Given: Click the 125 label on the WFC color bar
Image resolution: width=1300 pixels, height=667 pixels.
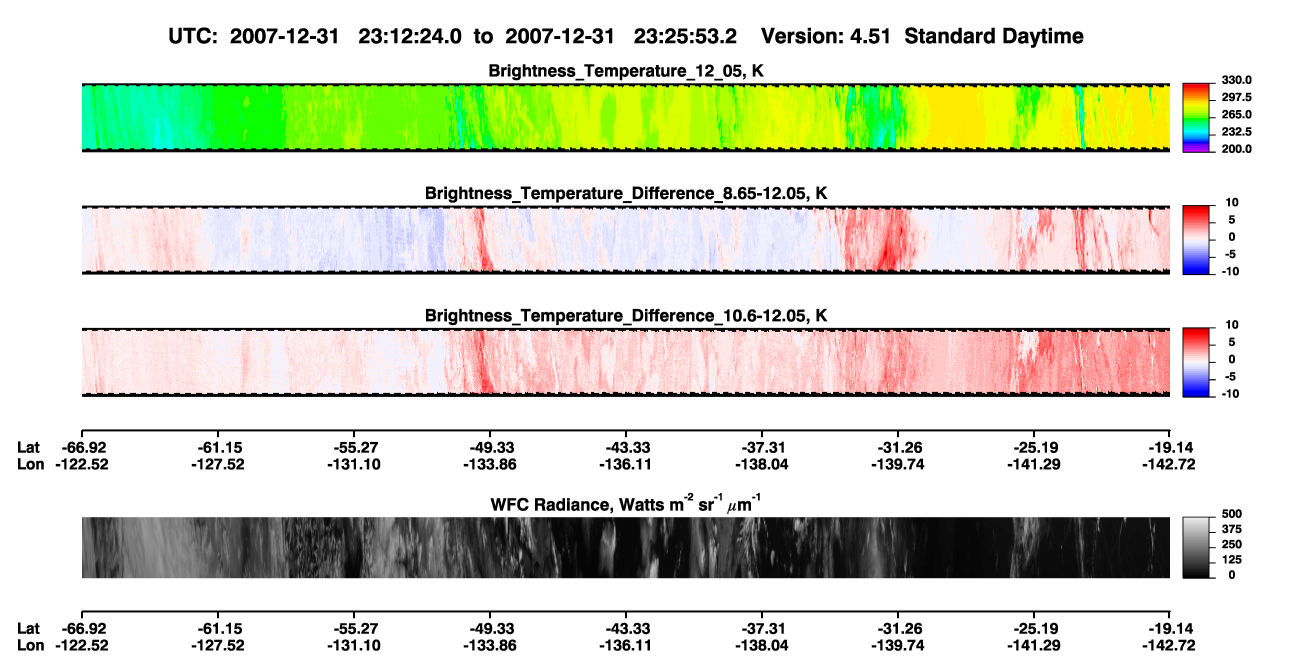Looking at the screenshot, I should coord(1231,559).
